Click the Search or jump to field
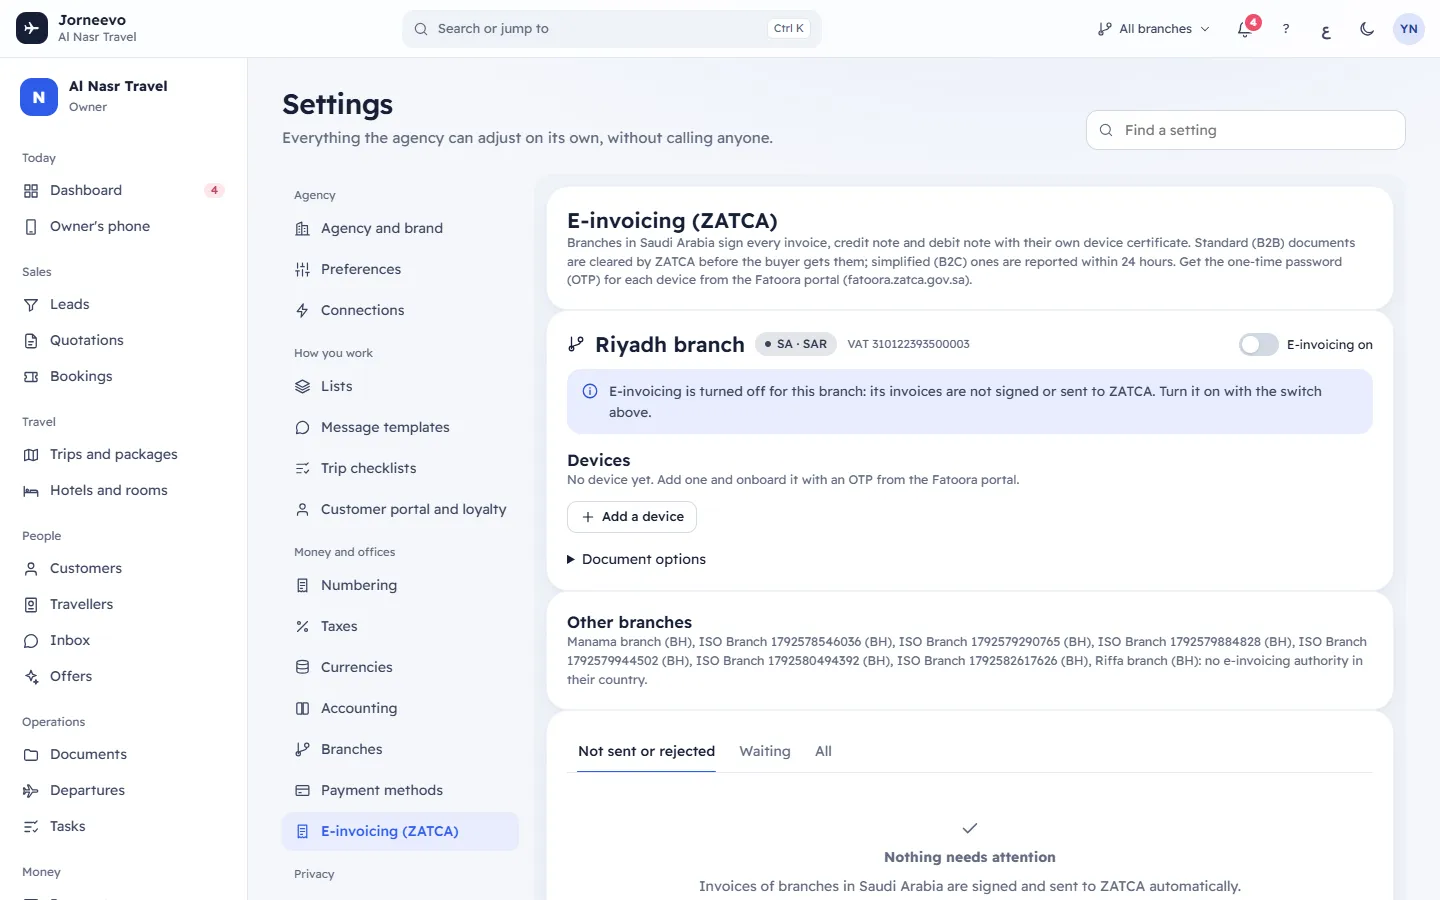 tap(612, 29)
